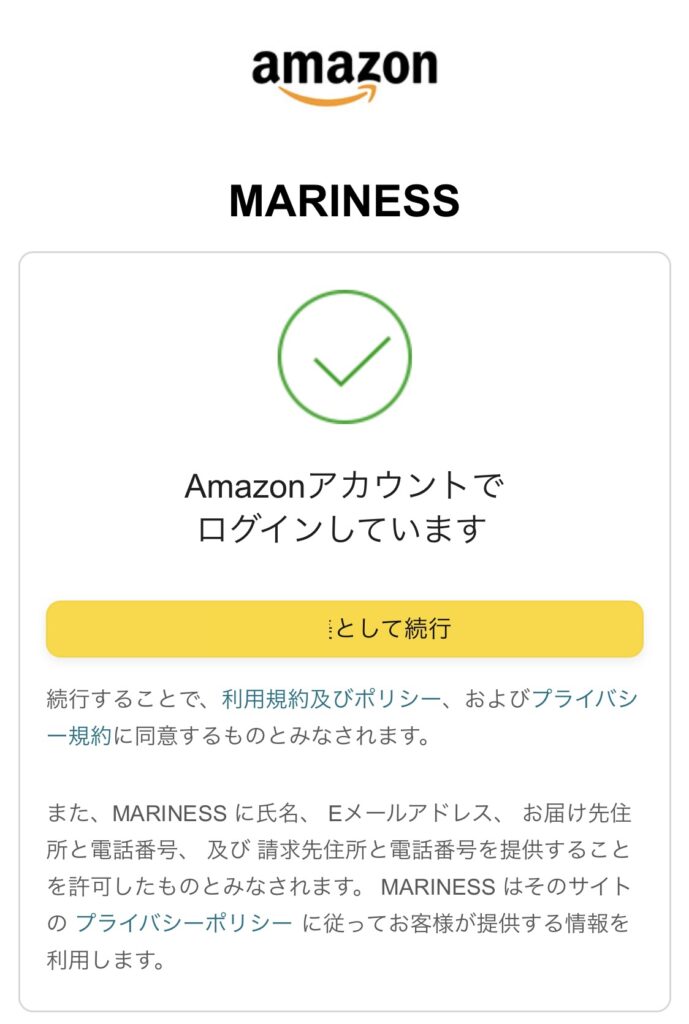Click the dotted placeholder before として続行
Image resolution: width=689 pixels, height=1024 pixels.
[x=330, y=629]
